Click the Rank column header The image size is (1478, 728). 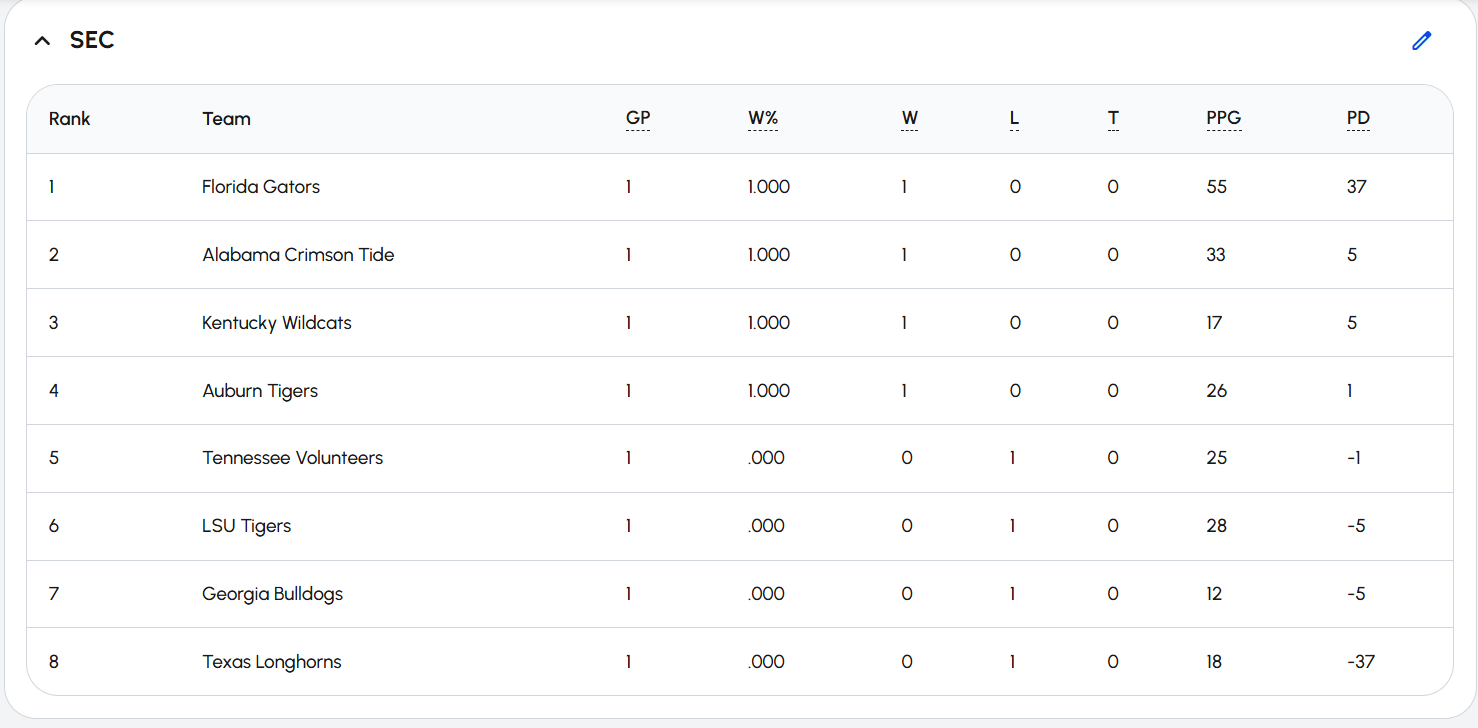point(69,119)
